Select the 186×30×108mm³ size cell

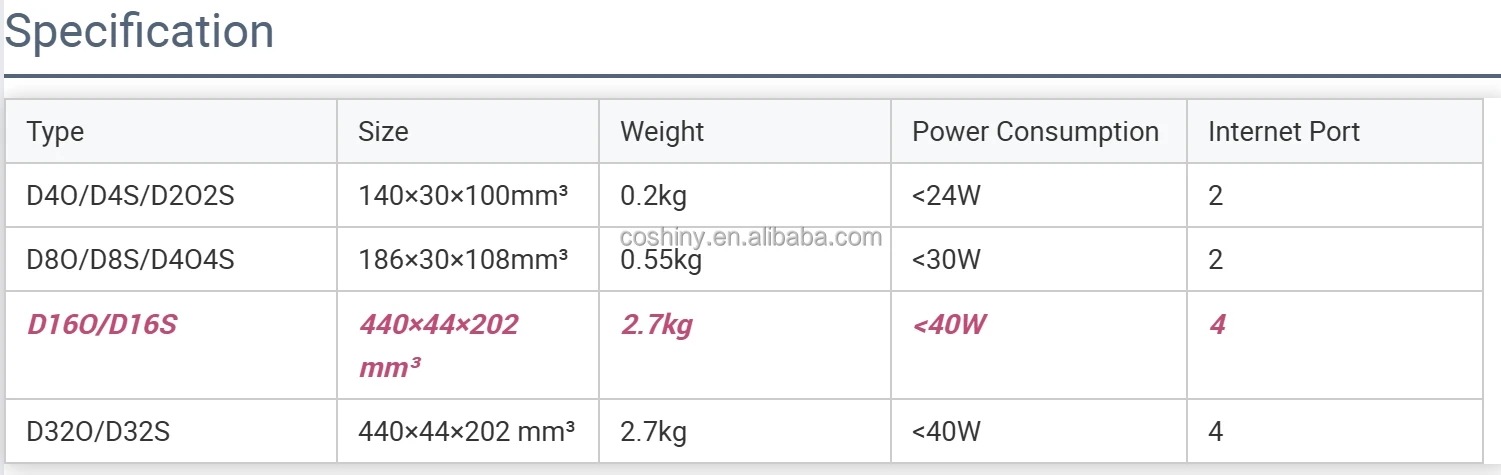pyautogui.click(x=463, y=260)
